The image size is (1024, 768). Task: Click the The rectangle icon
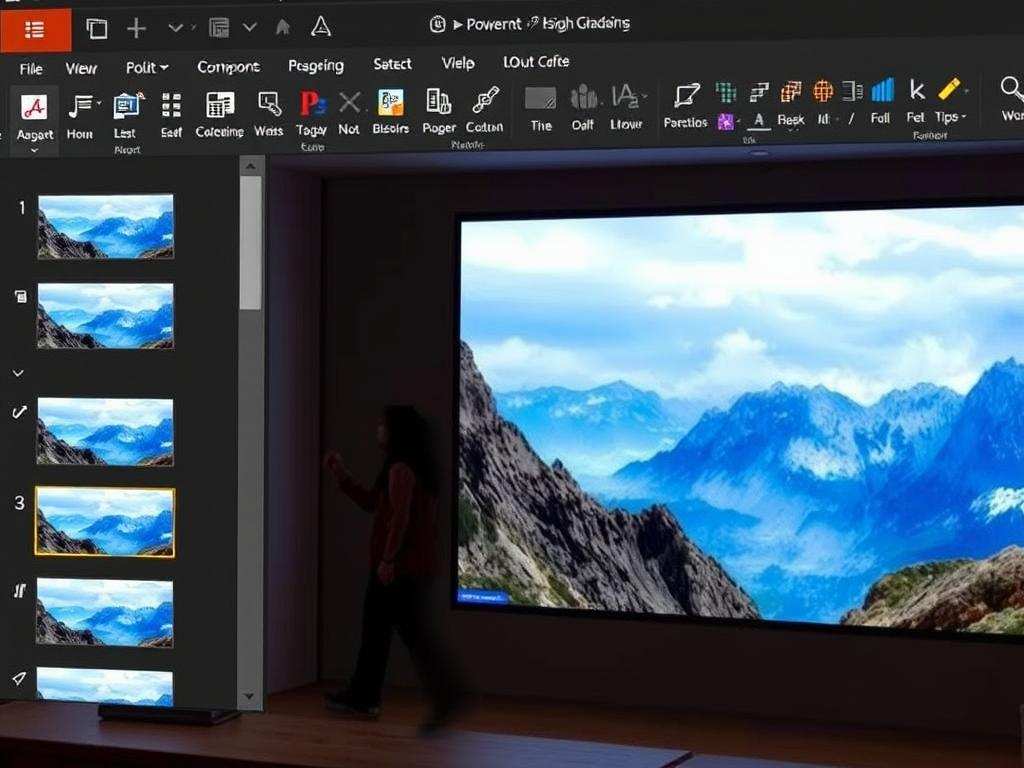pos(541,99)
